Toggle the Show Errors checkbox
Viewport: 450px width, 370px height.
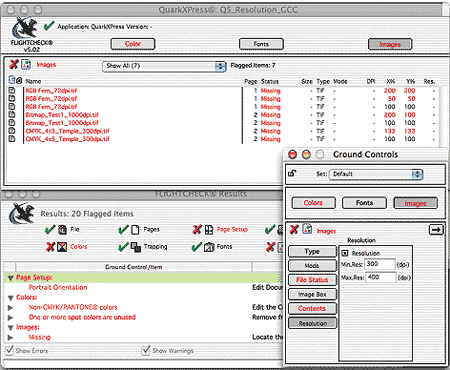tap(9, 350)
